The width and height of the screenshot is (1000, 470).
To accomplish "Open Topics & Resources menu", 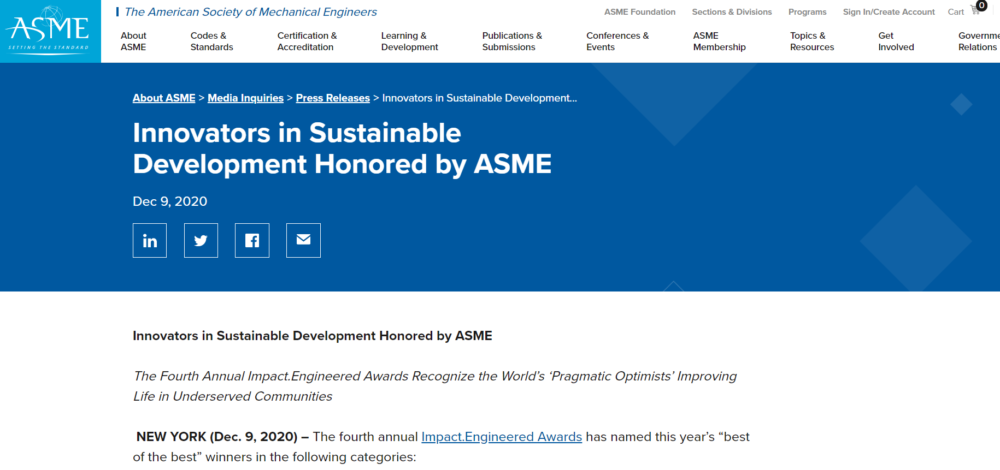I will [811, 41].
